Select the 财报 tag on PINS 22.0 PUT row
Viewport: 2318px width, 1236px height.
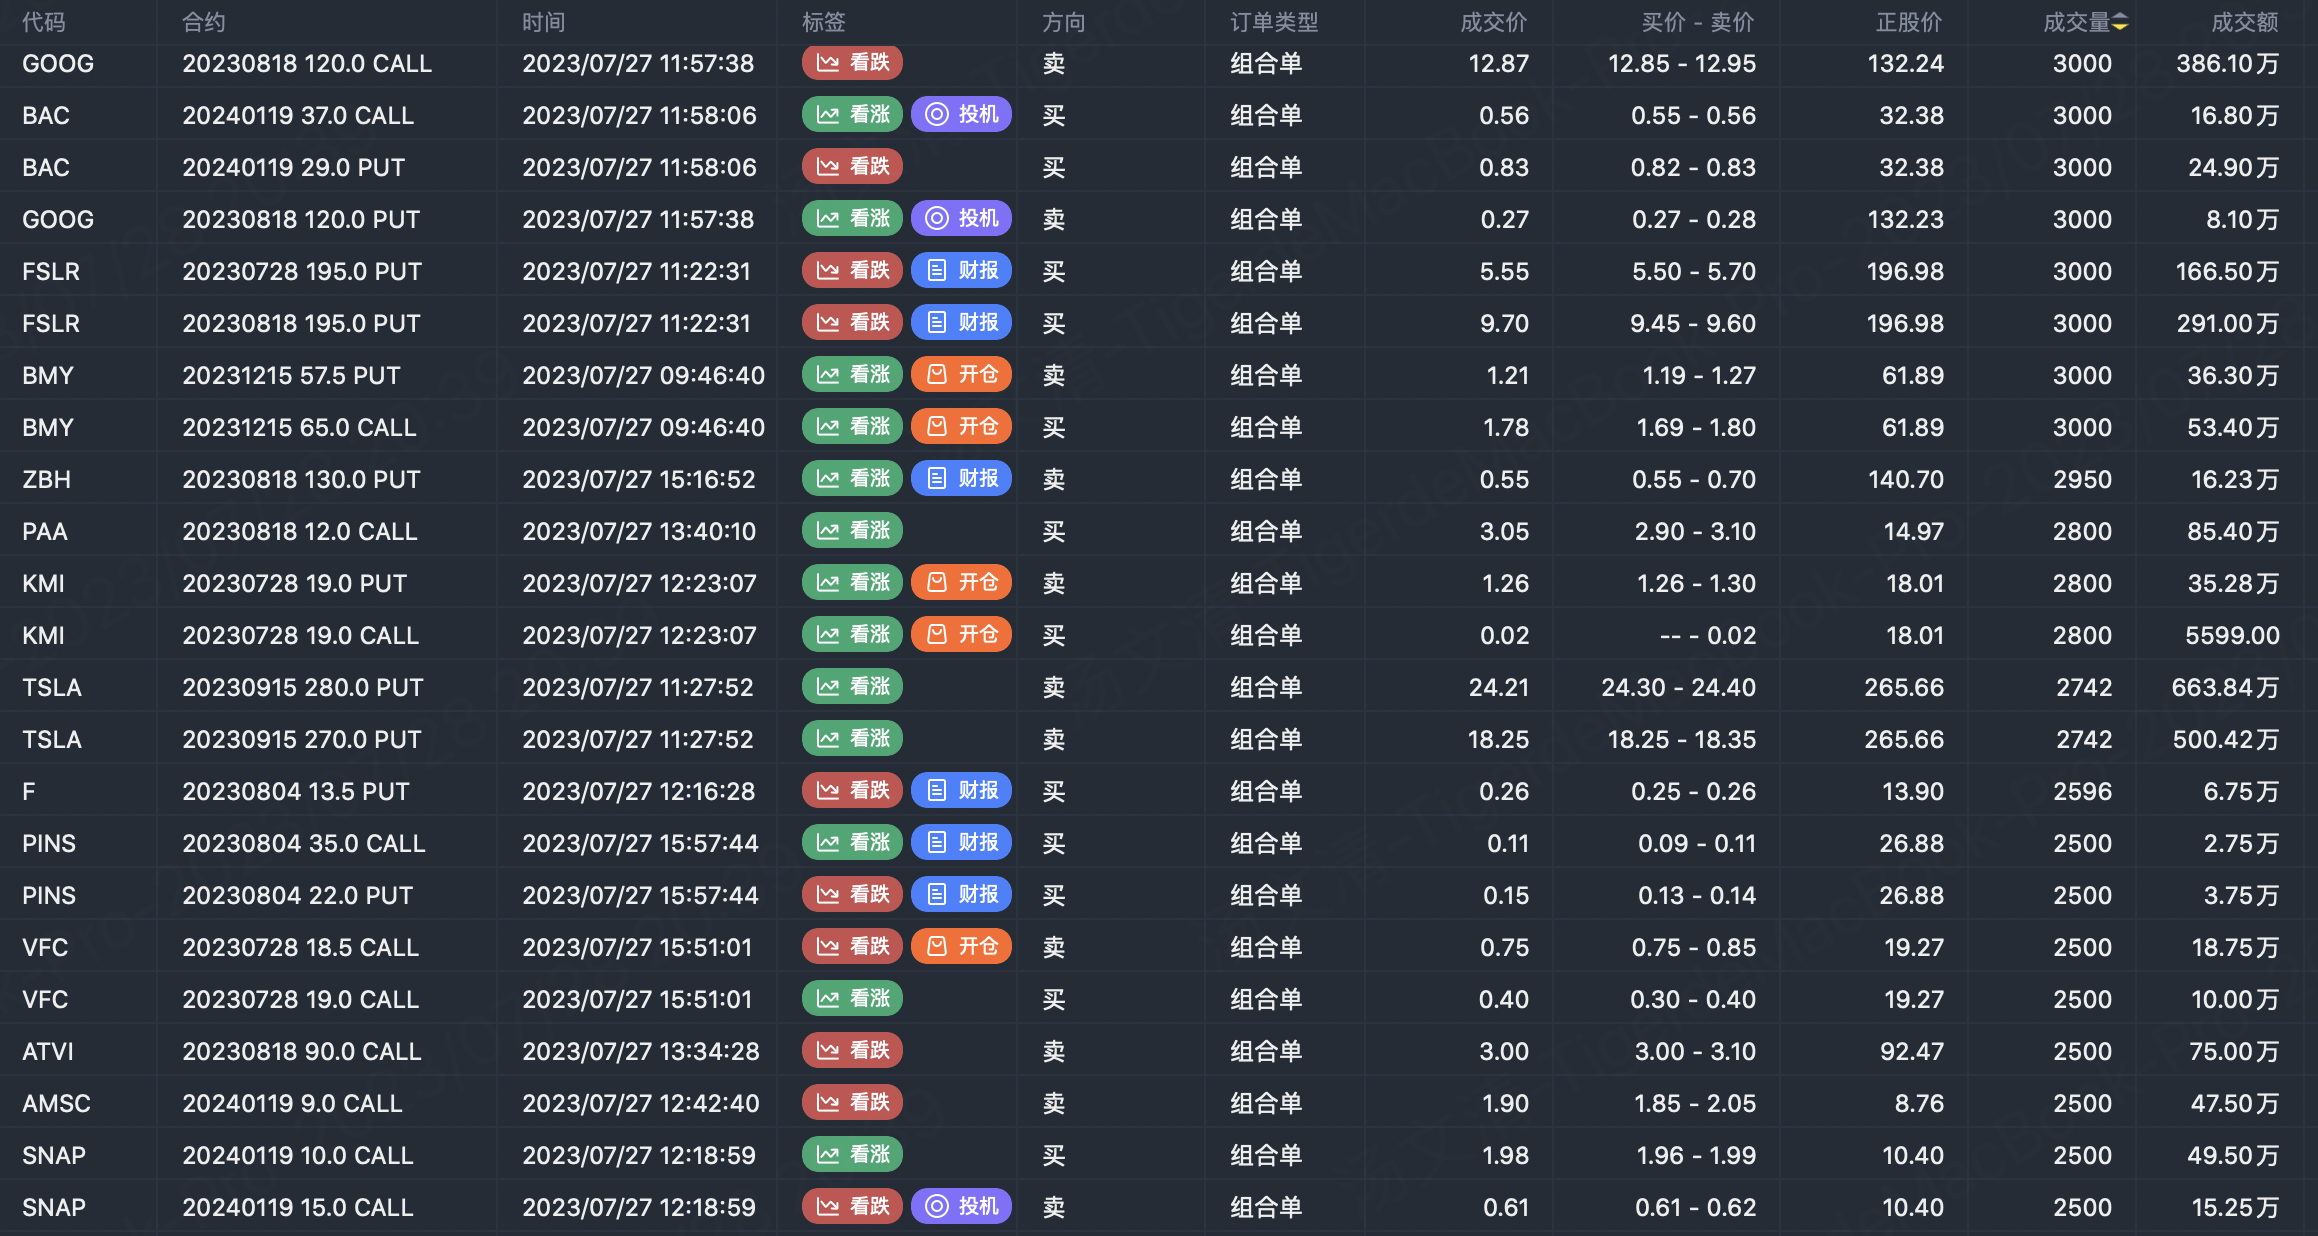[961, 895]
